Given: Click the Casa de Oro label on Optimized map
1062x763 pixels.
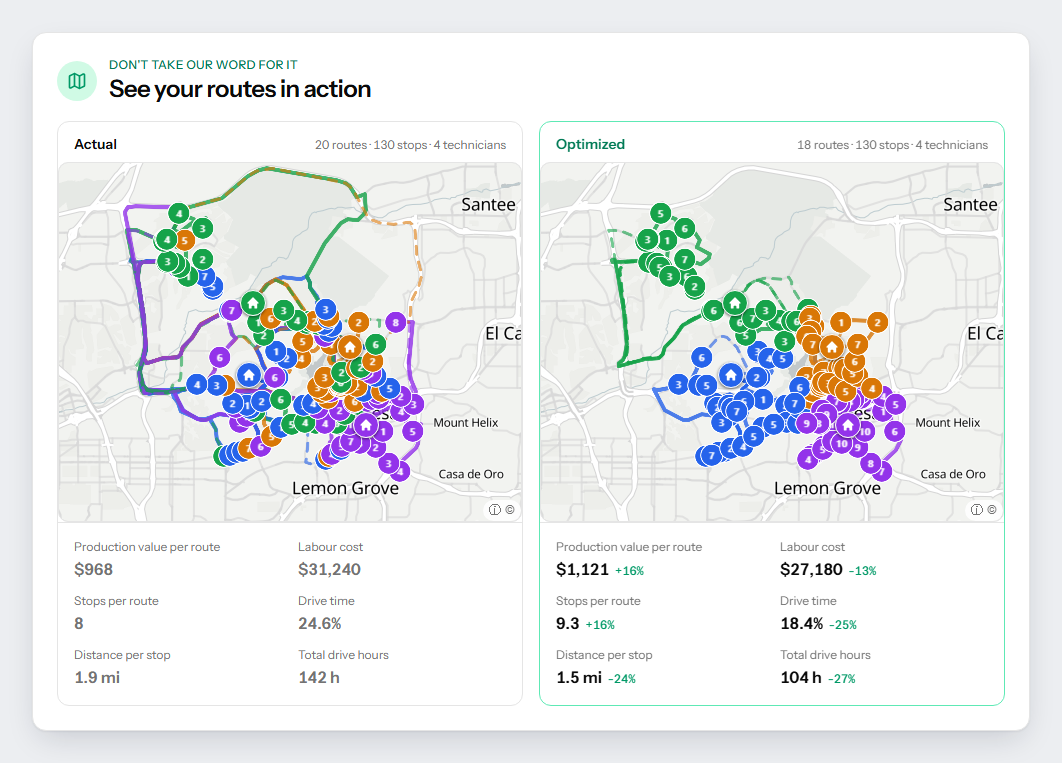Looking at the screenshot, I should [953, 474].
